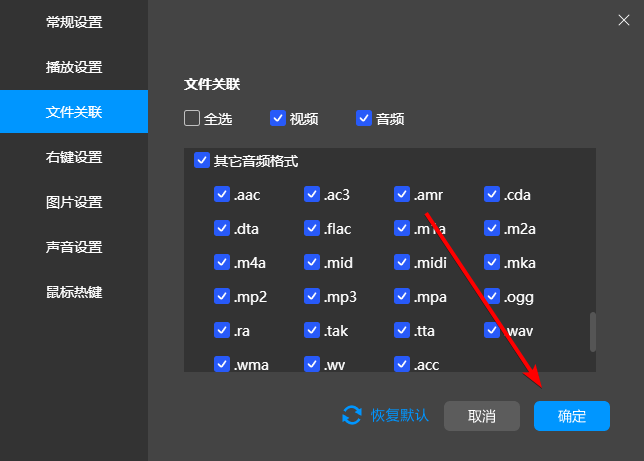Uncheck the .amr format checkbox
The image size is (644, 461).
[402, 194]
